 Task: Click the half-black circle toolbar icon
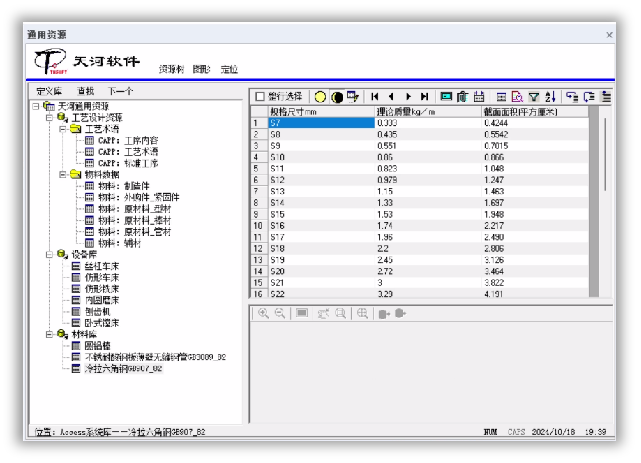pos(337,97)
